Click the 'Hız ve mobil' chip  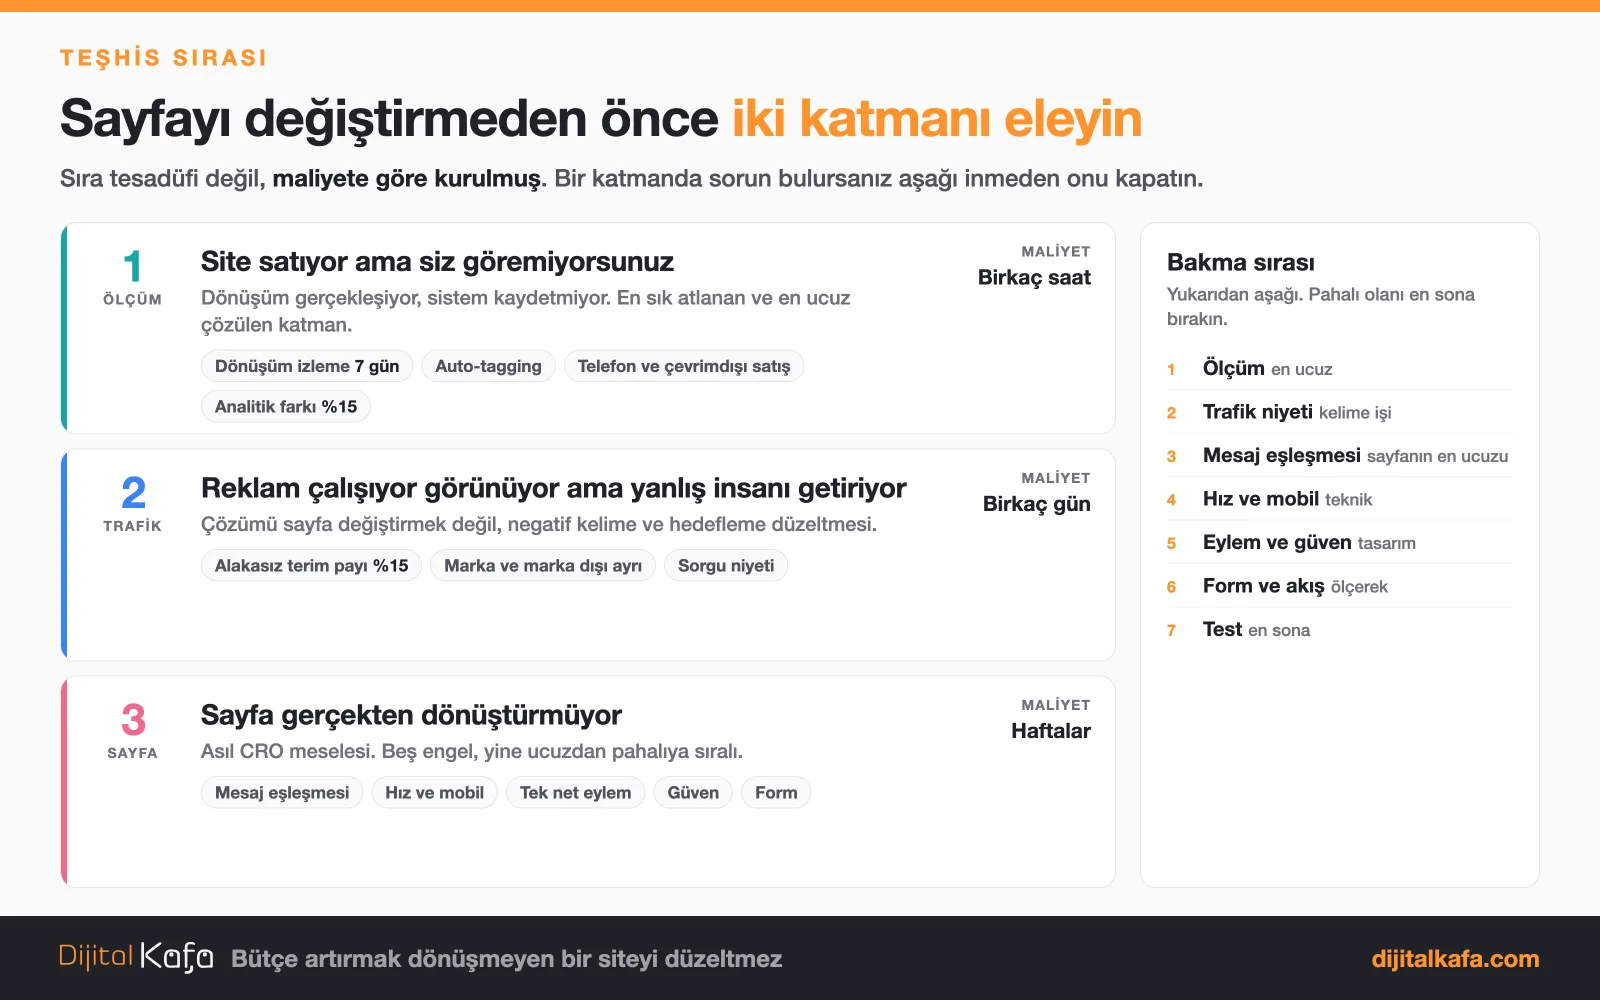click(x=434, y=792)
